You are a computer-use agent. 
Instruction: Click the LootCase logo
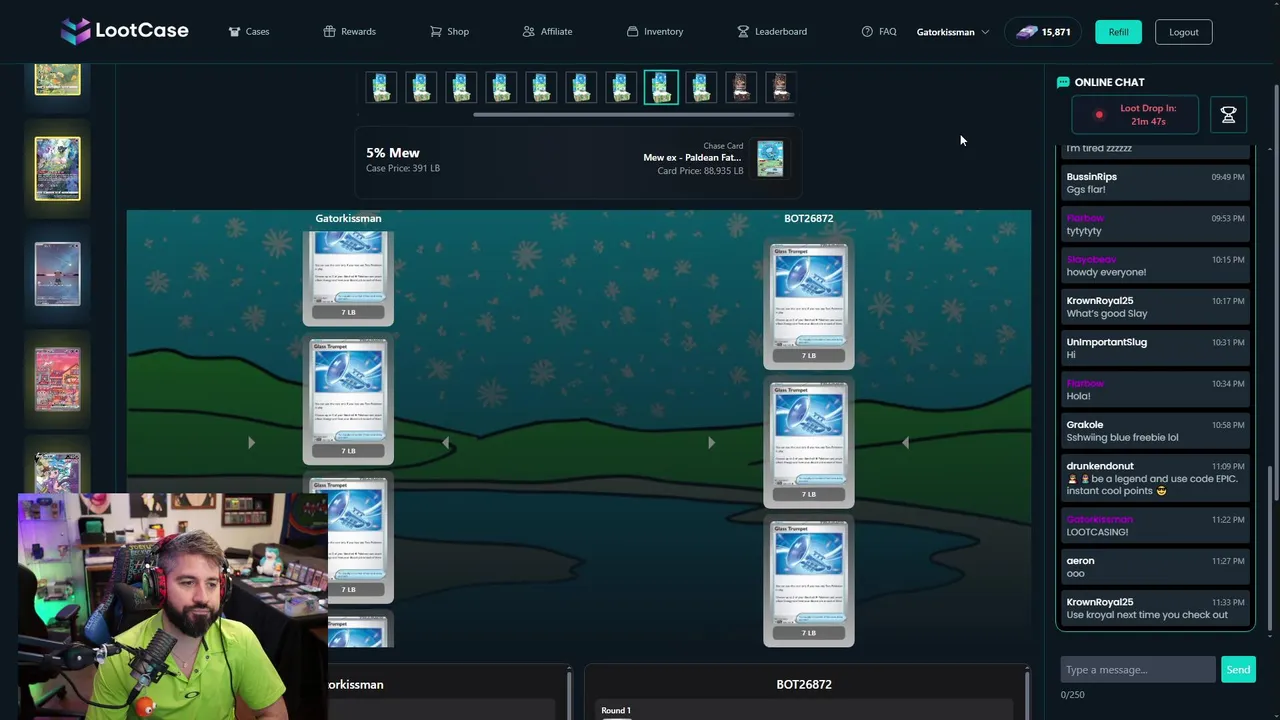point(124,31)
